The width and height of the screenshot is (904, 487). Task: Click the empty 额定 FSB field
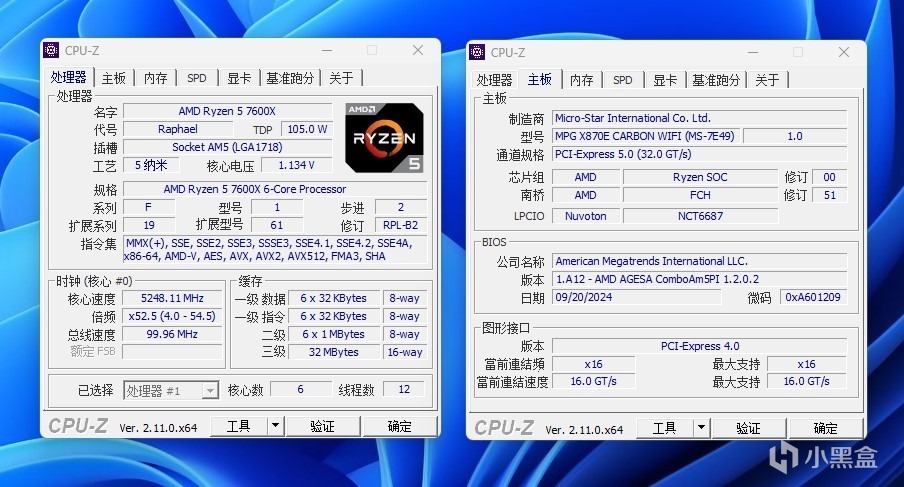pyautogui.click(x=172, y=352)
